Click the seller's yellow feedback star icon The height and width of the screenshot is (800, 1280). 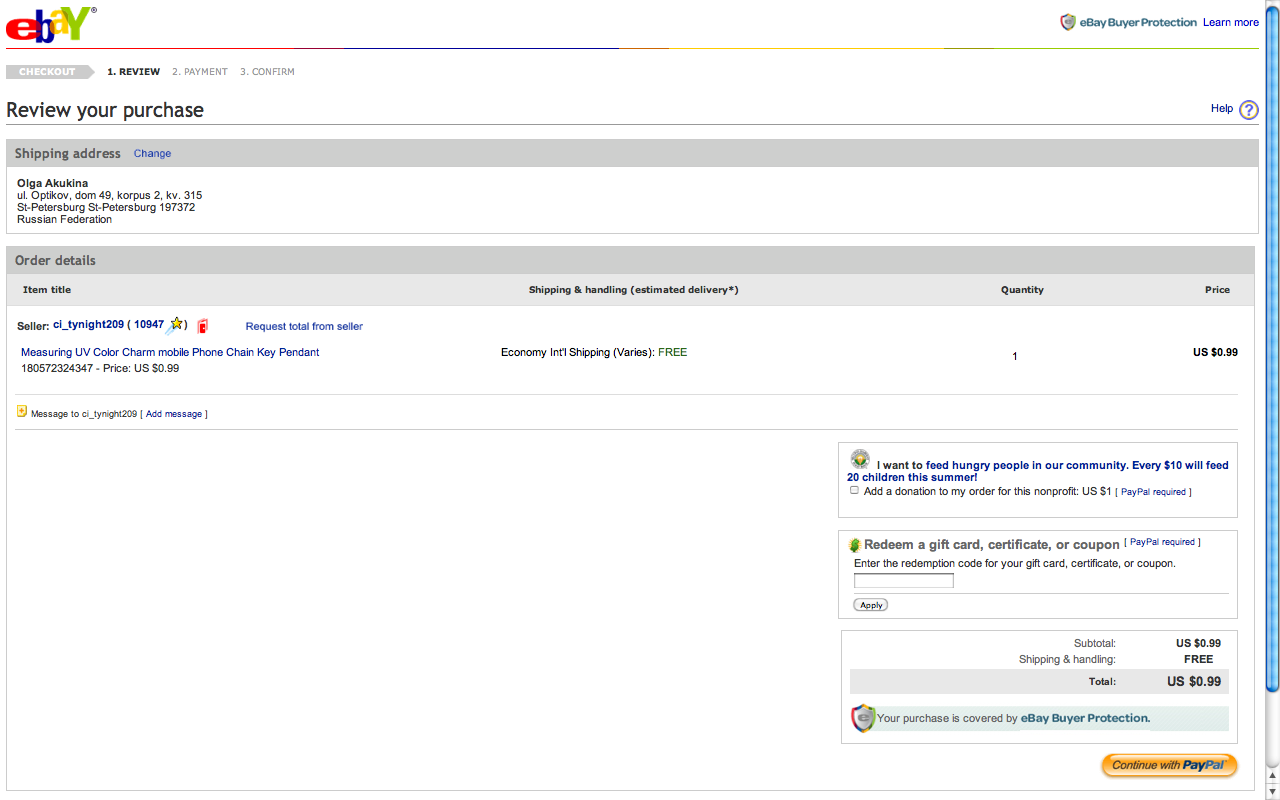coord(176,324)
